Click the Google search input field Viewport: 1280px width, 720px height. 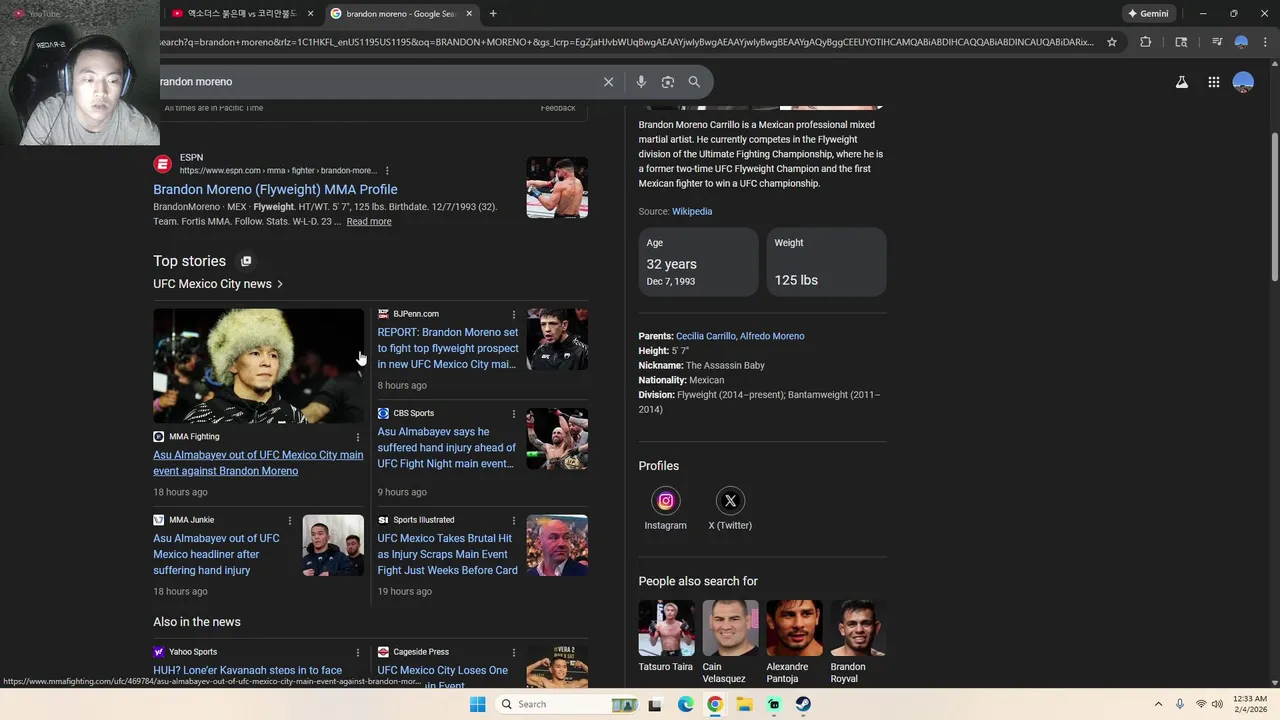click(x=376, y=82)
